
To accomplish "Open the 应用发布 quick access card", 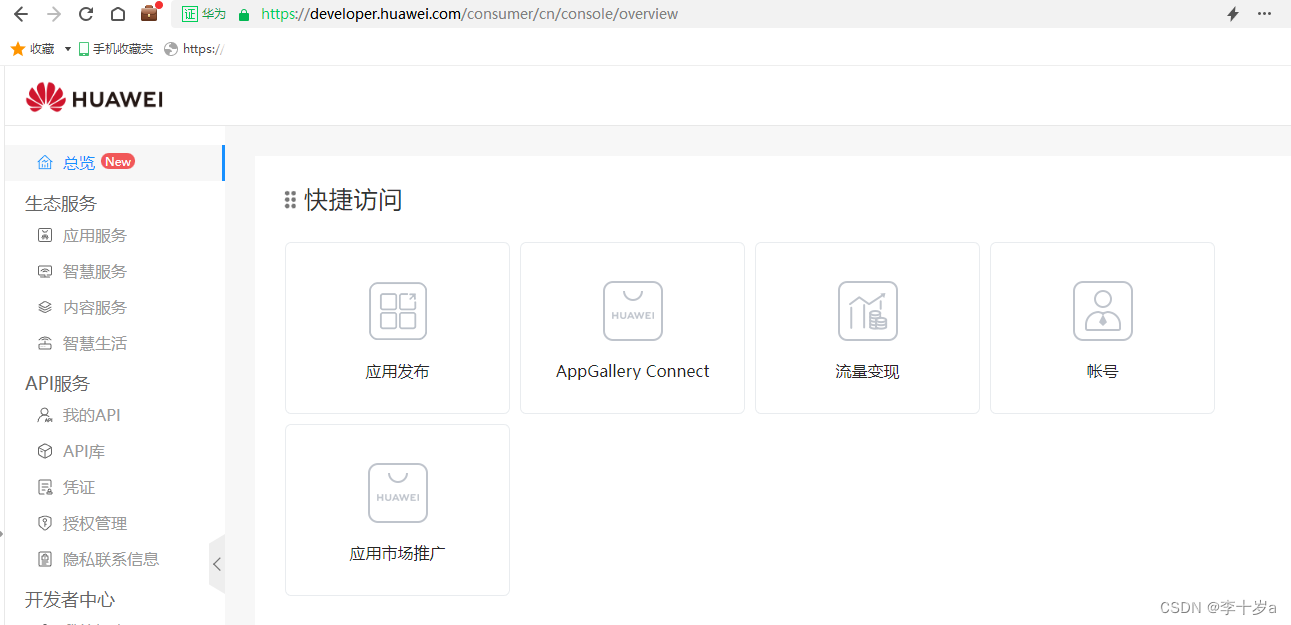I will point(397,328).
